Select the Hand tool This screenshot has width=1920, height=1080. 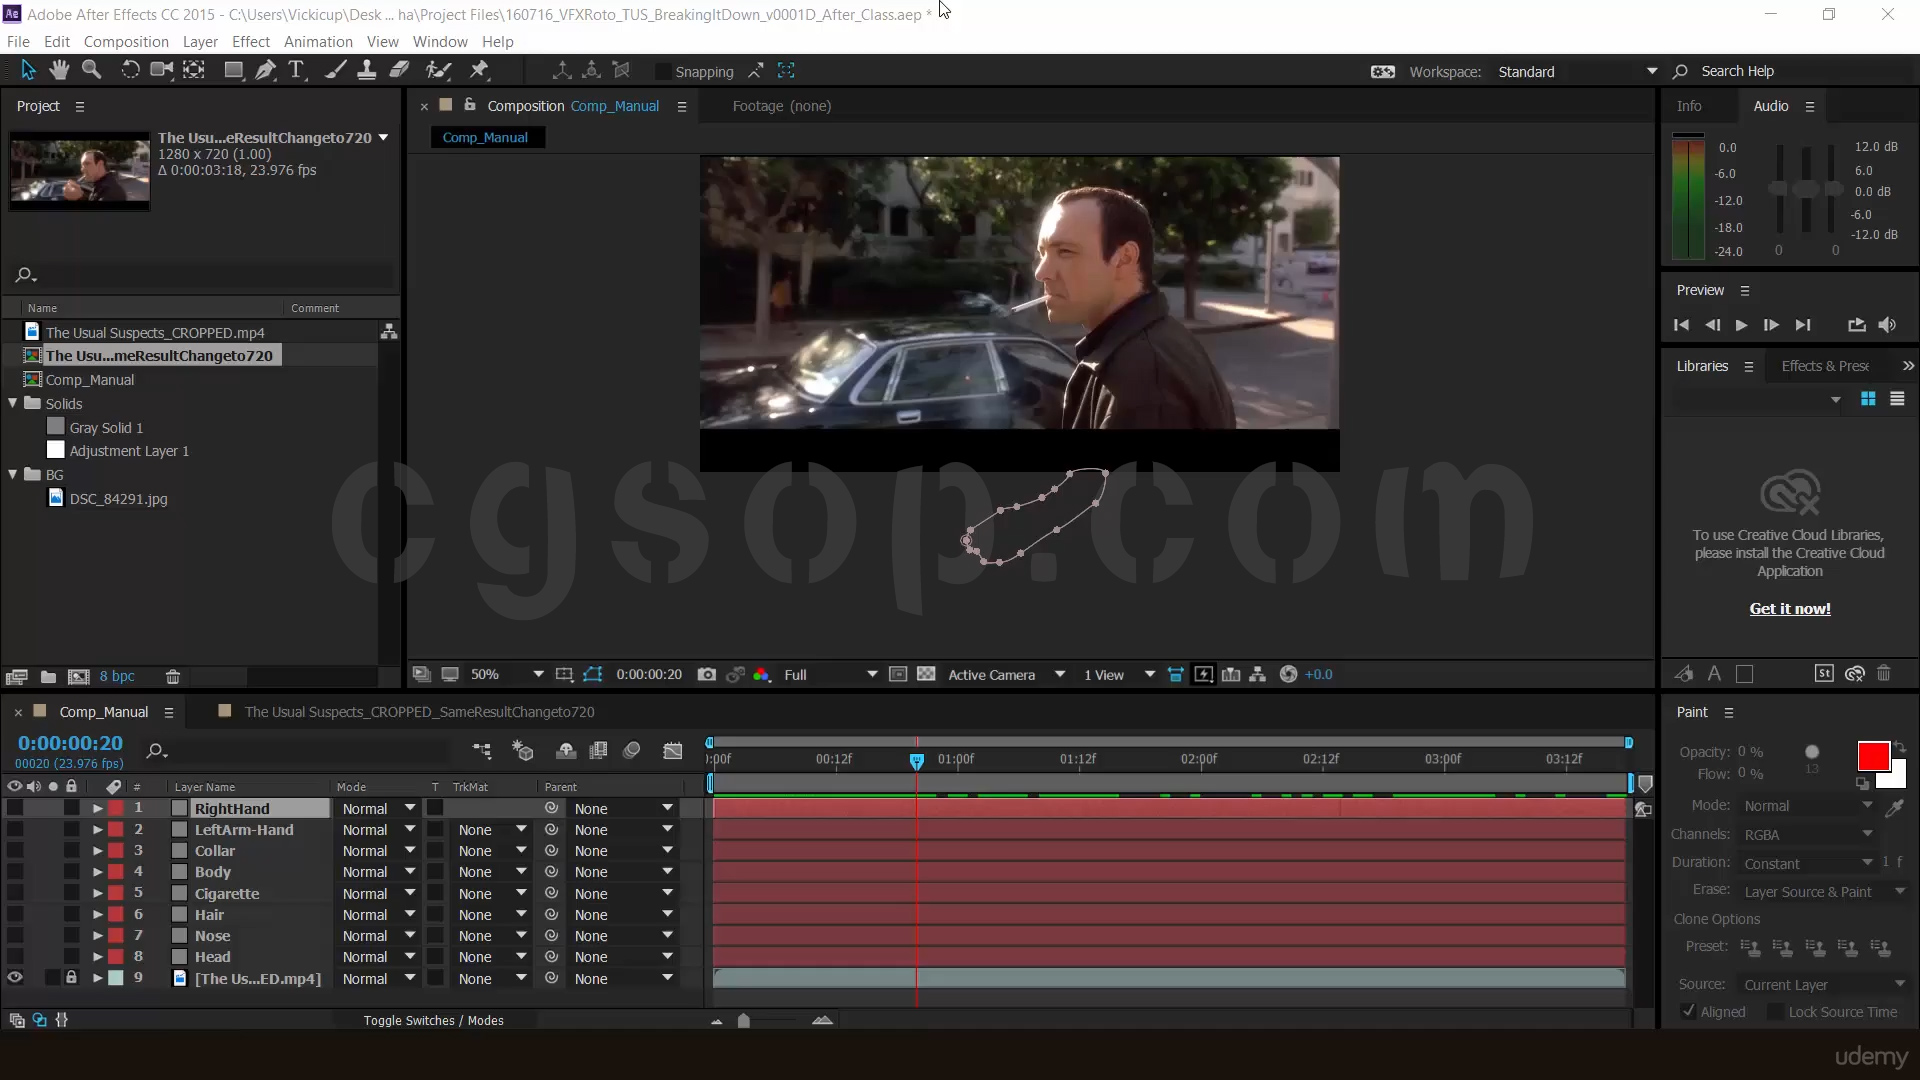60,70
